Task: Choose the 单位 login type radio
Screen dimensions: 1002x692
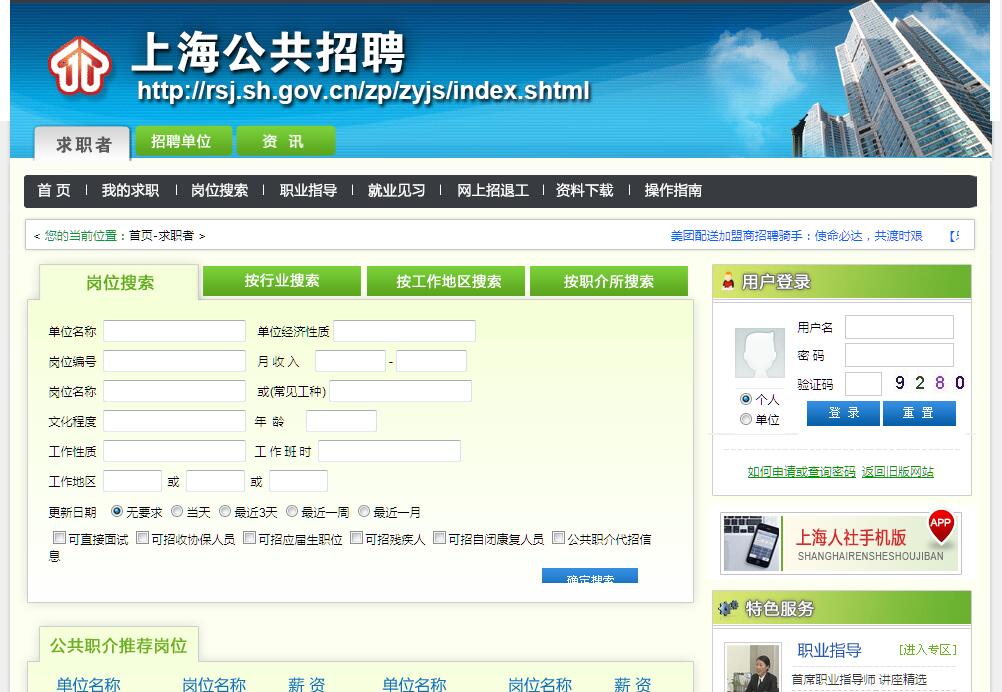Action: (x=745, y=419)
